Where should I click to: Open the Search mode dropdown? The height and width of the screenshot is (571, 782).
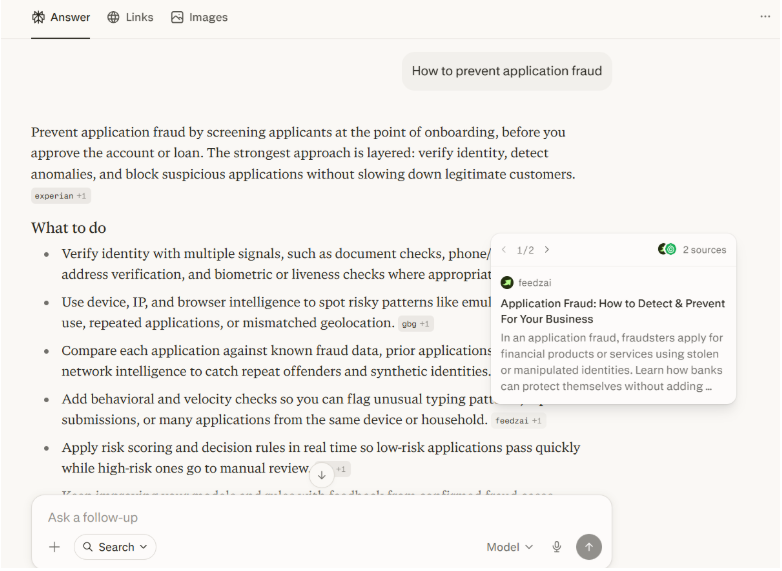click(115, 547)
